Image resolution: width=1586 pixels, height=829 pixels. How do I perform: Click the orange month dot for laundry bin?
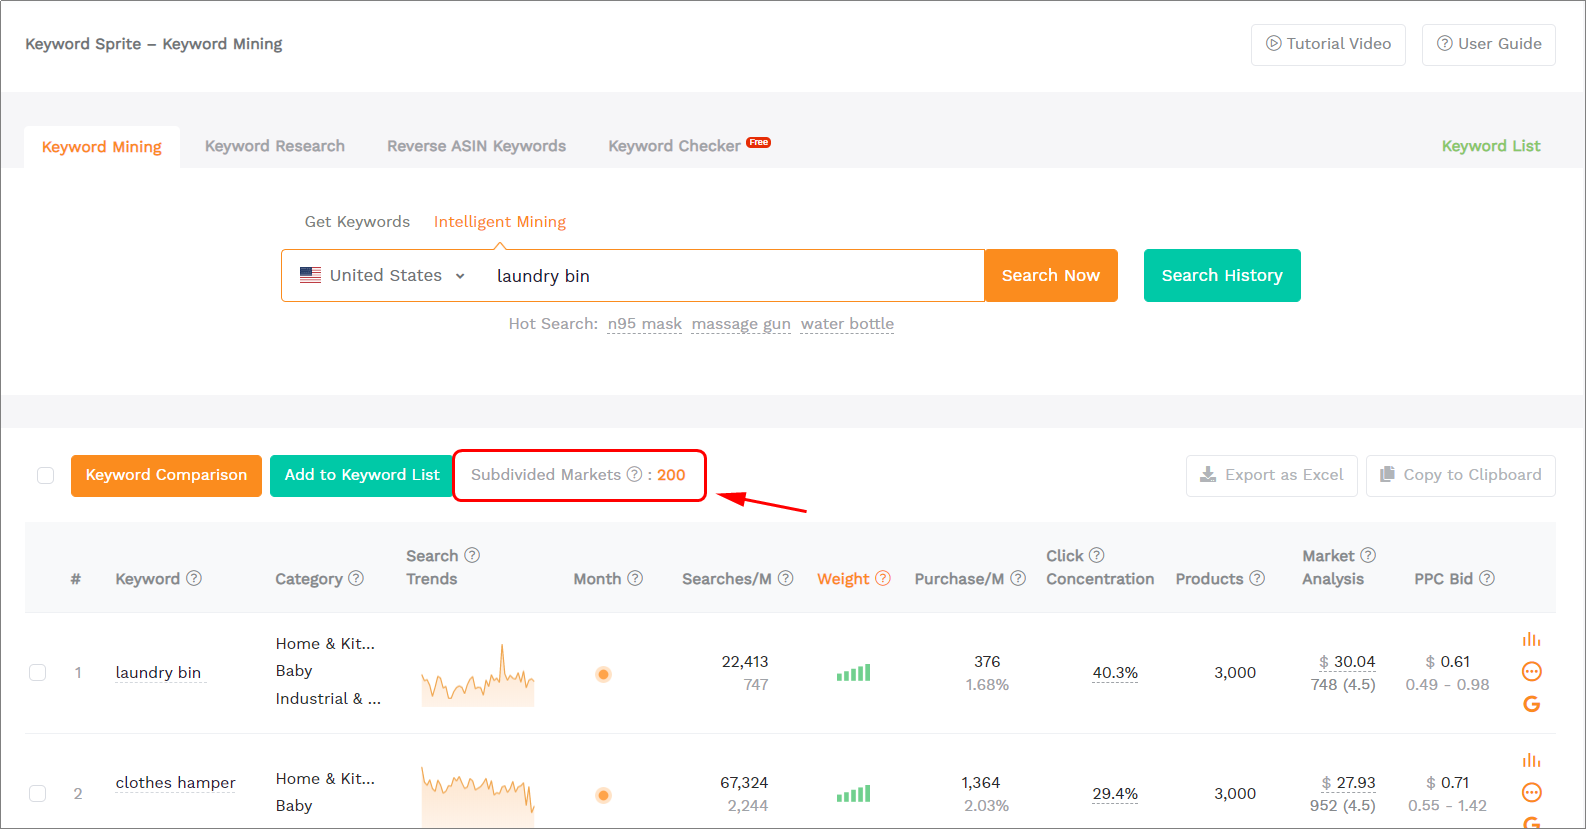pyautogui.click(x=603, y=674)
